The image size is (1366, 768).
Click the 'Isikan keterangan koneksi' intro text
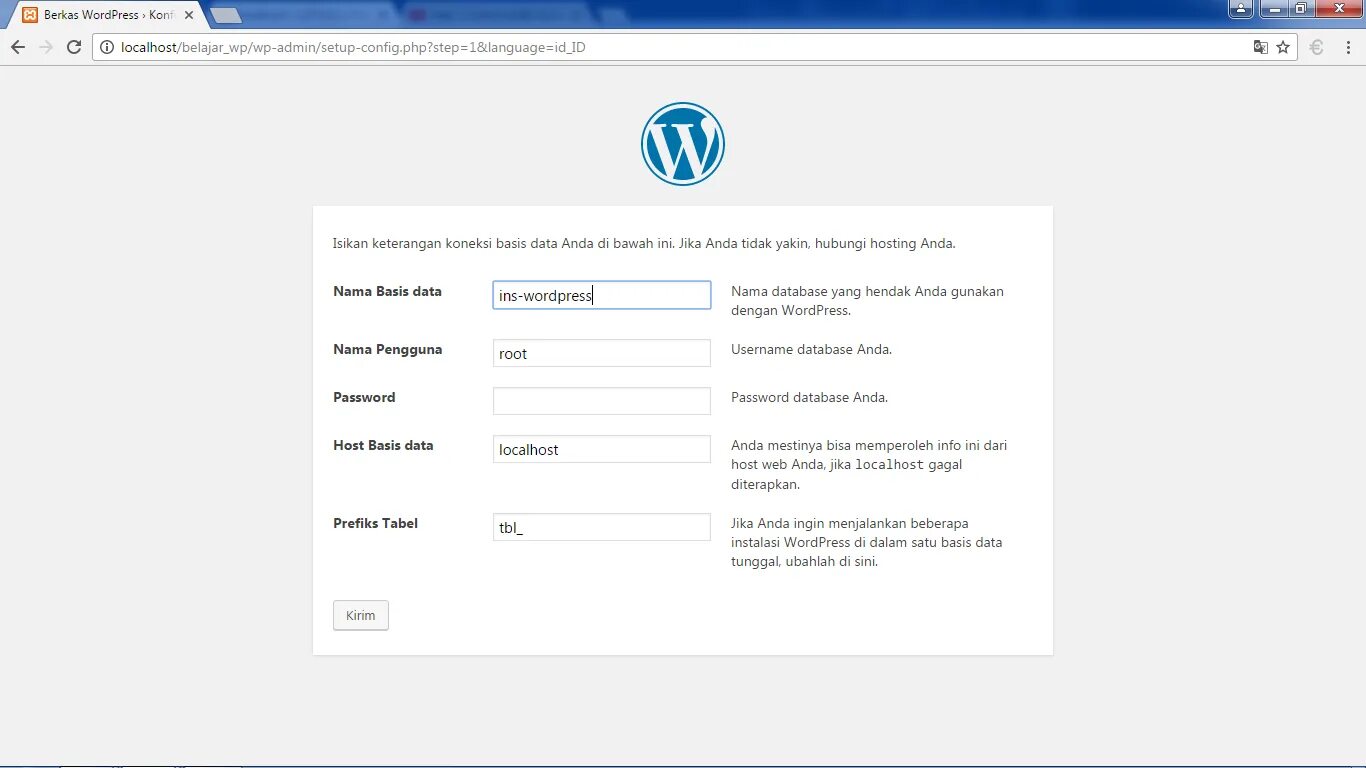tap(644, 243)
